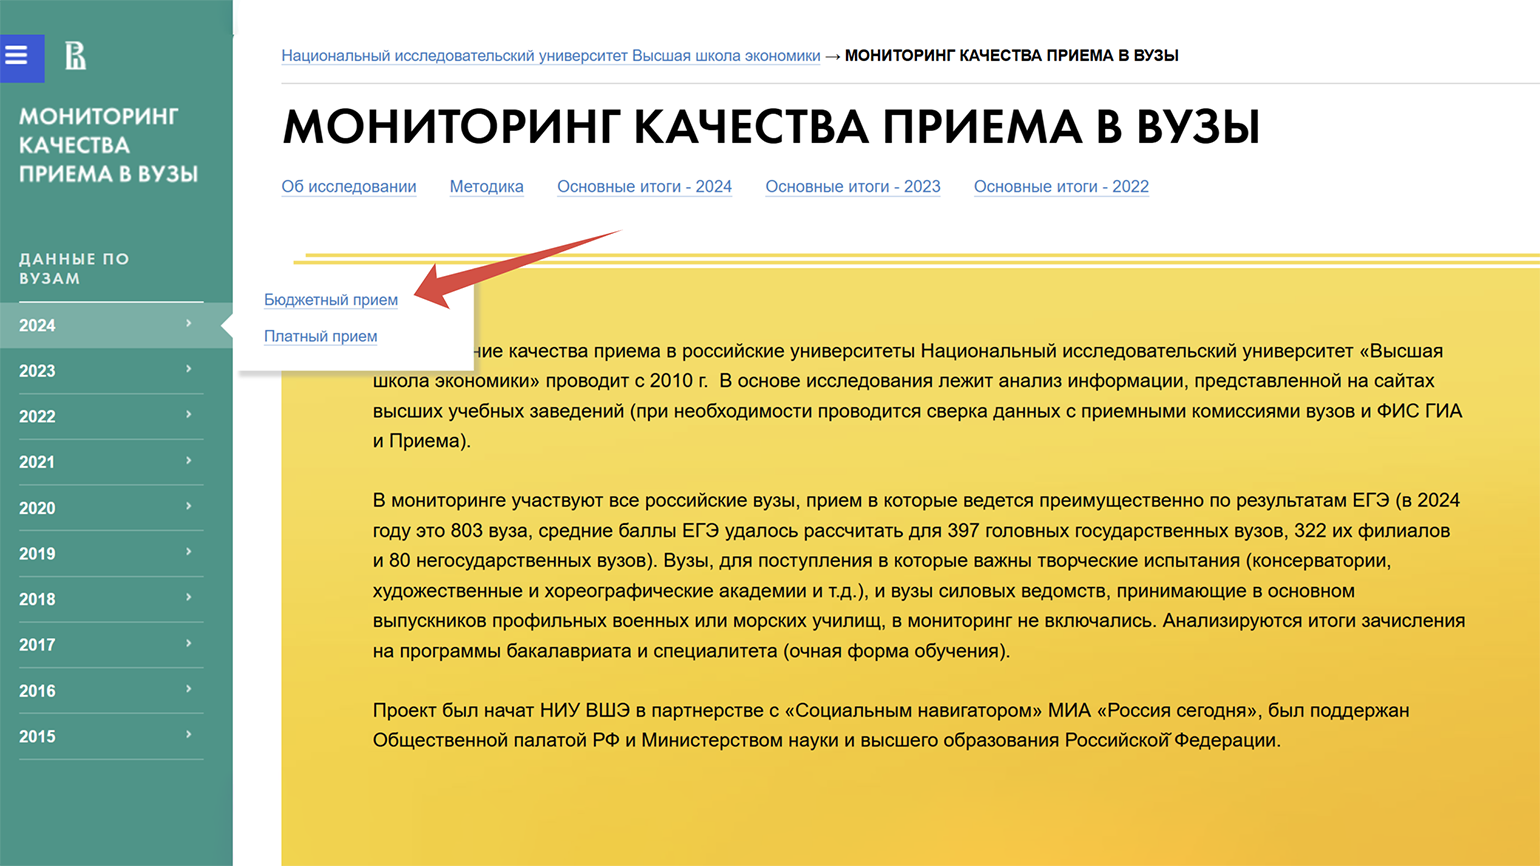
Task: Open the Методика link
Action: click(x=487, y=186)
